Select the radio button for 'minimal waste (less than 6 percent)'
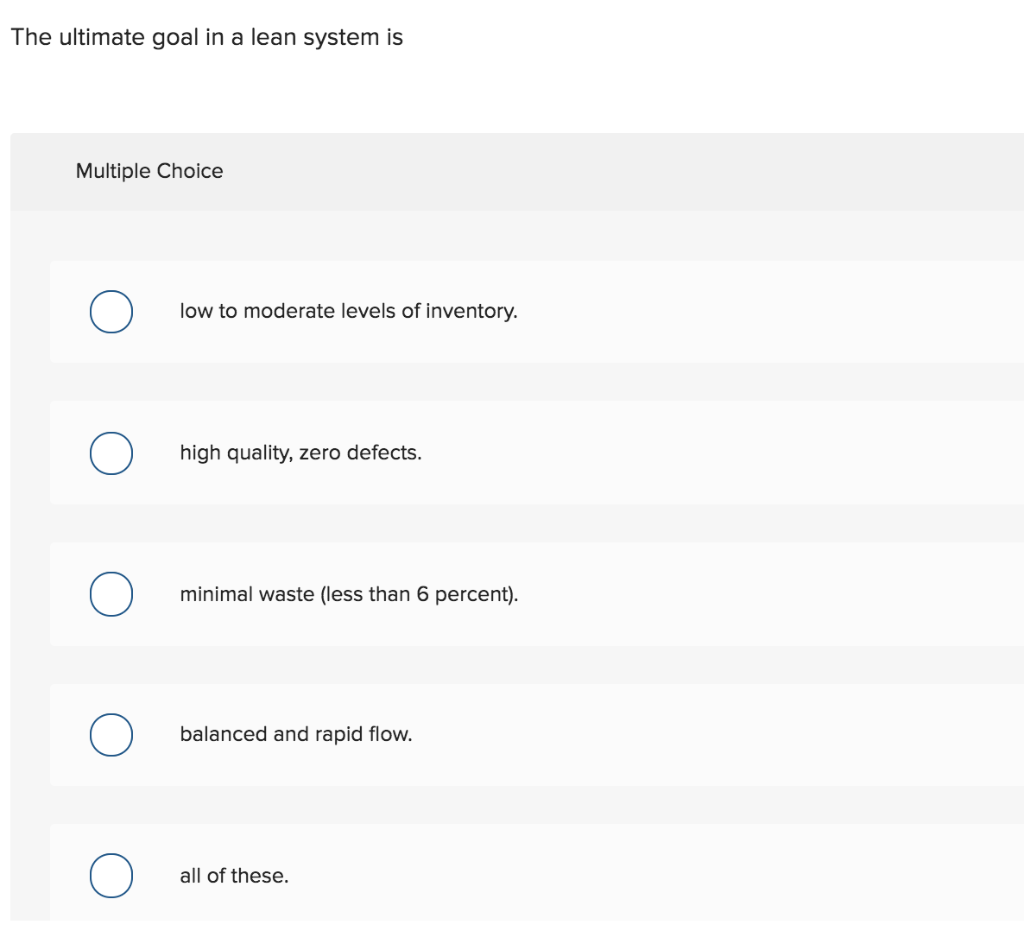1024x931 pixels. (111, 594)
